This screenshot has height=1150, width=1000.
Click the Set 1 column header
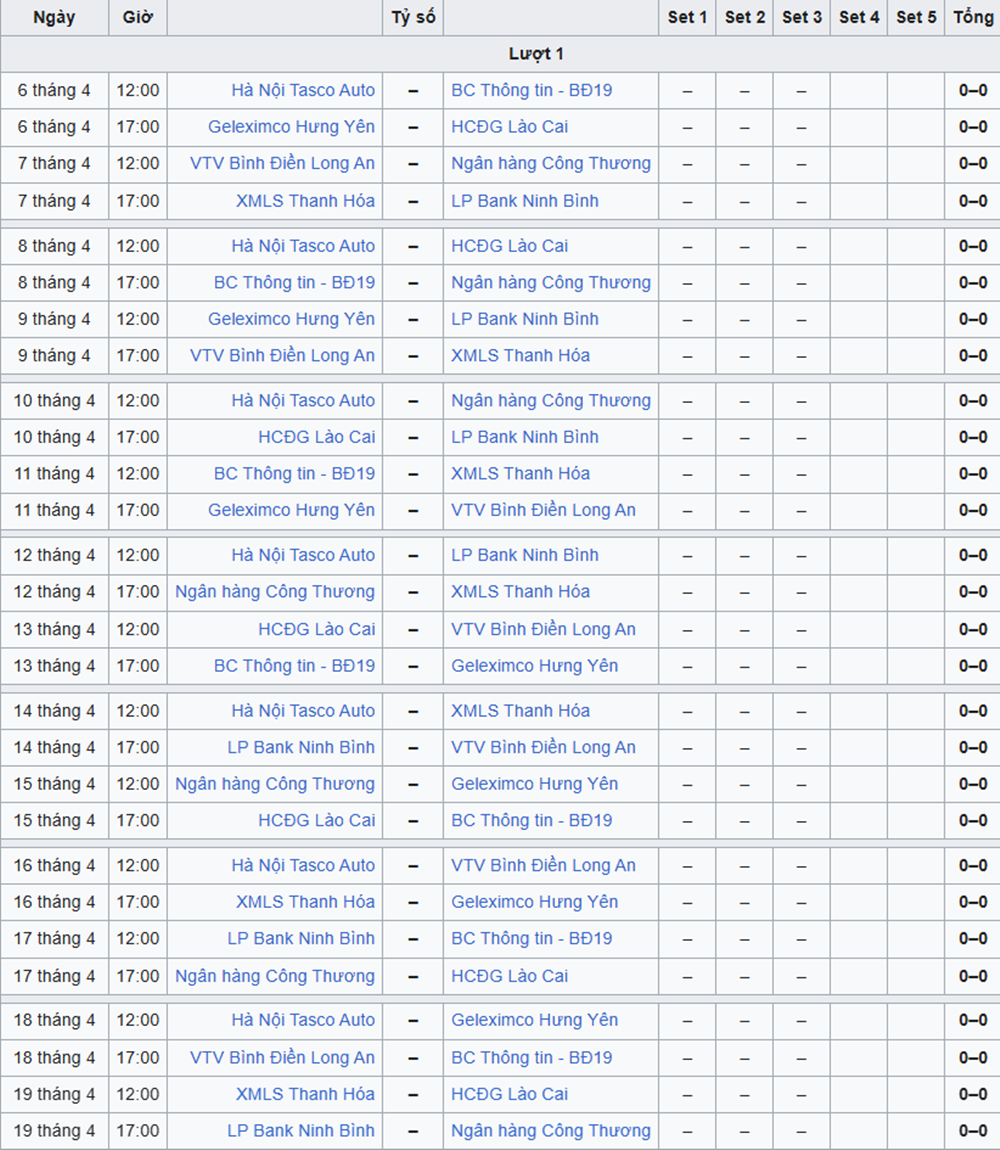(687, 18)
